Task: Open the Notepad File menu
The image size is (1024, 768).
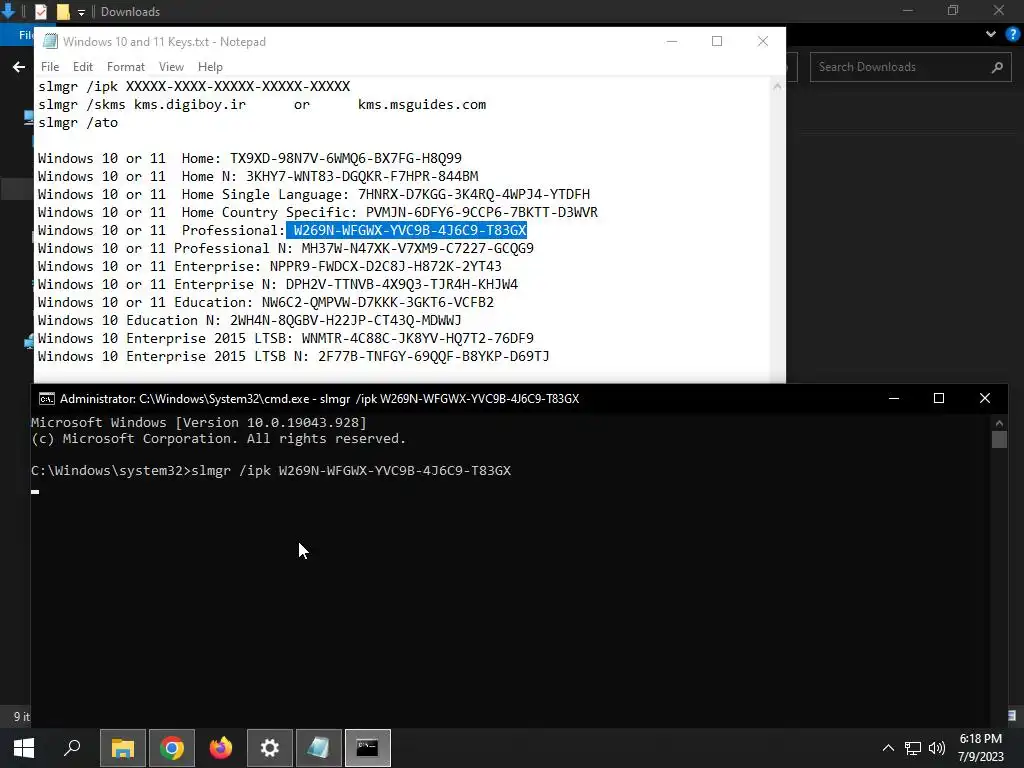Action: [50, 67]
